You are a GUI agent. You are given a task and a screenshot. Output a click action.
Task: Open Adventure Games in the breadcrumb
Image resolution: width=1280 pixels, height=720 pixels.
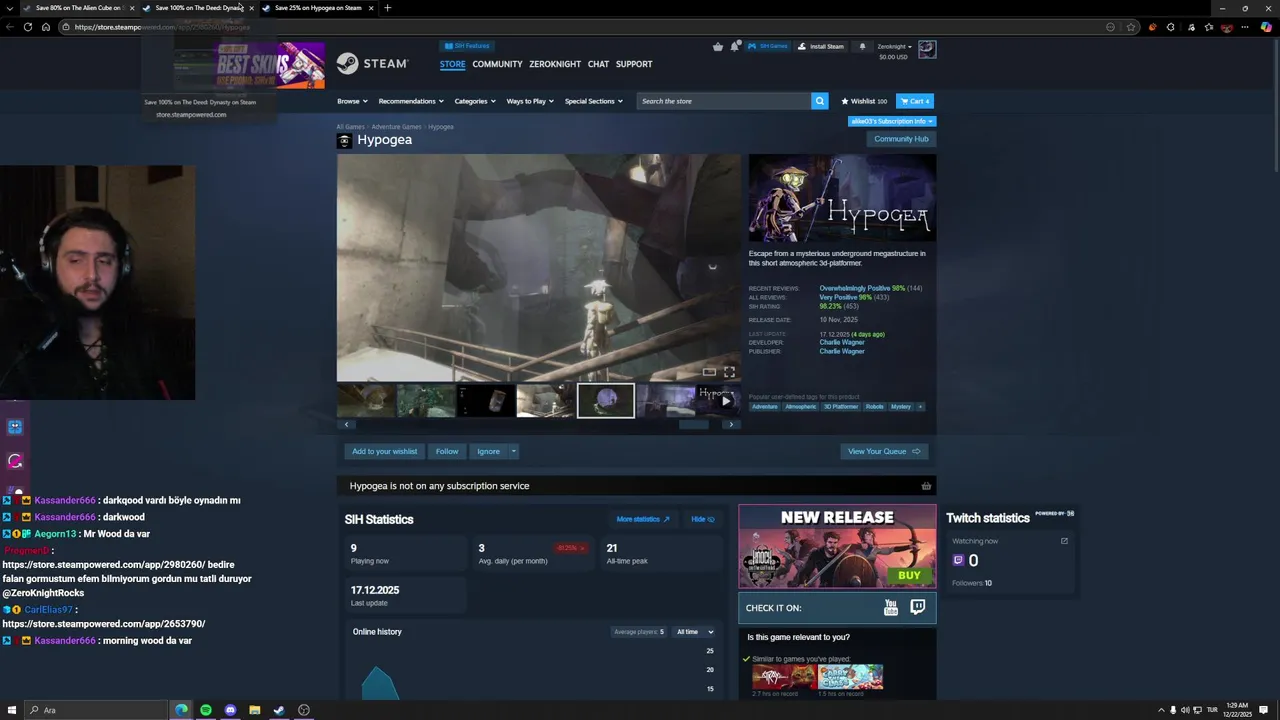(397, 127)
